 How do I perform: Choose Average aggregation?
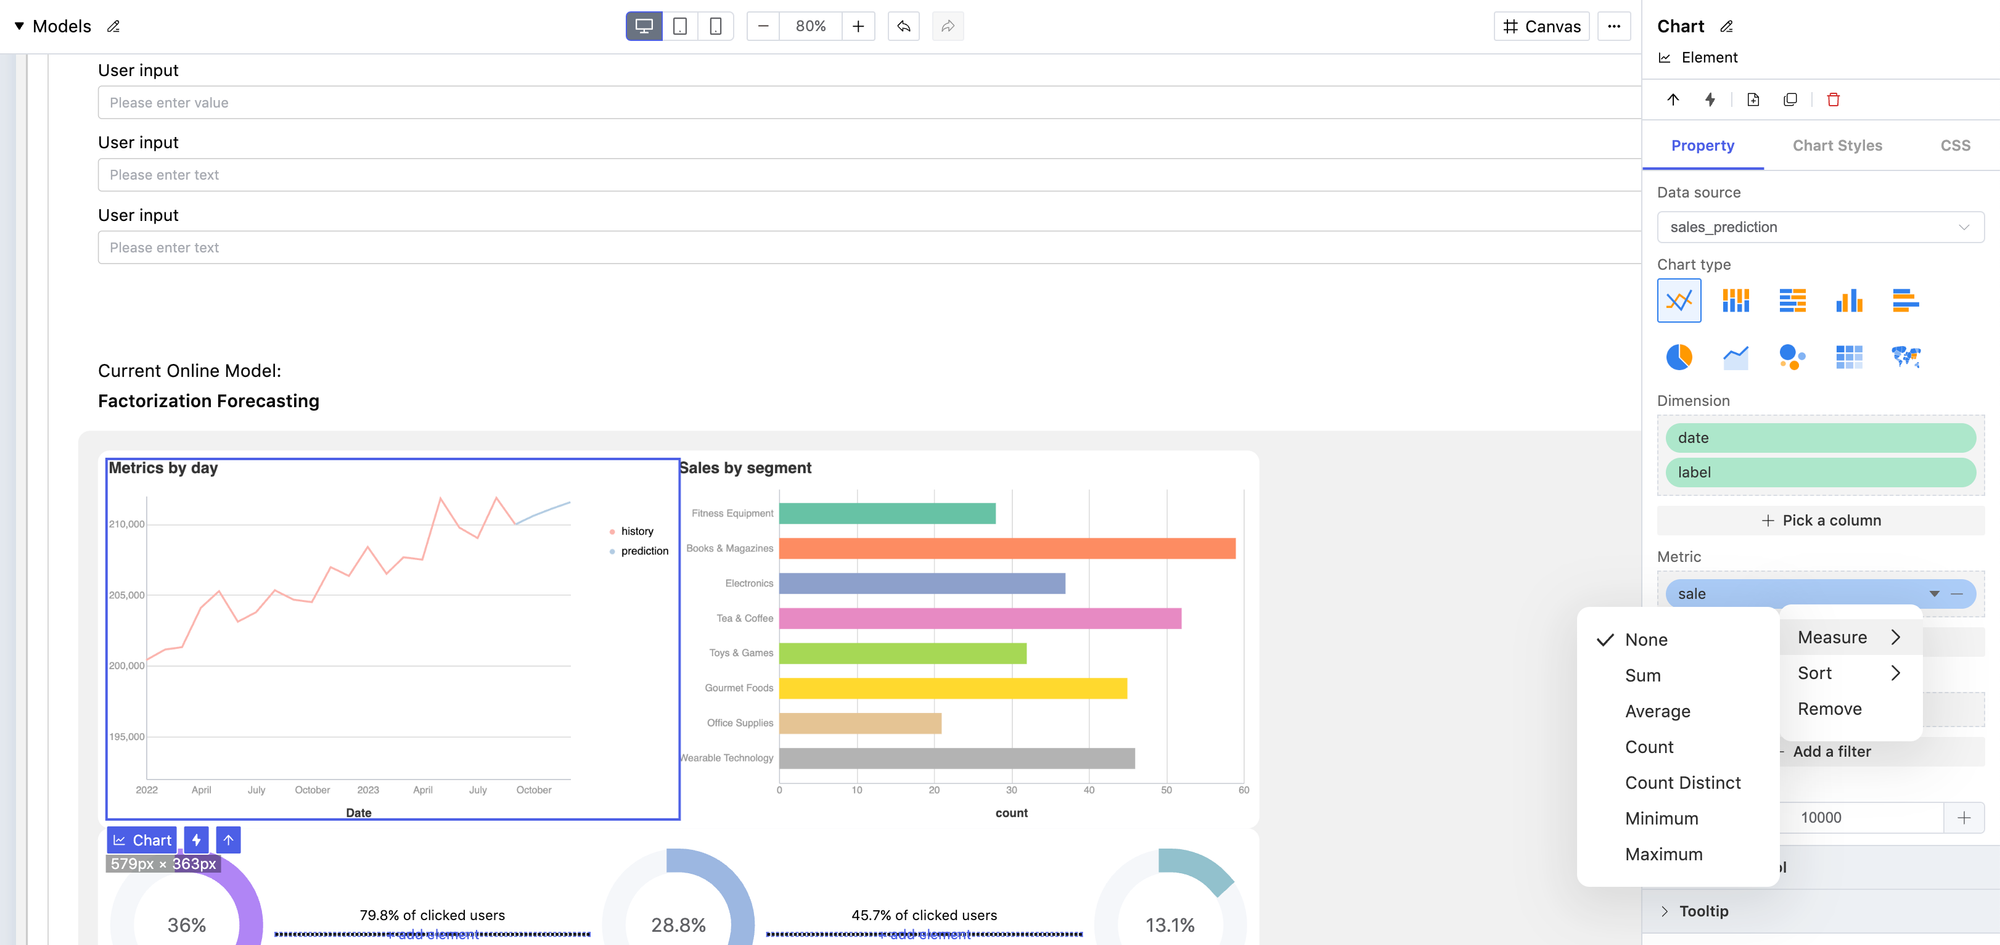point(1678,712)
